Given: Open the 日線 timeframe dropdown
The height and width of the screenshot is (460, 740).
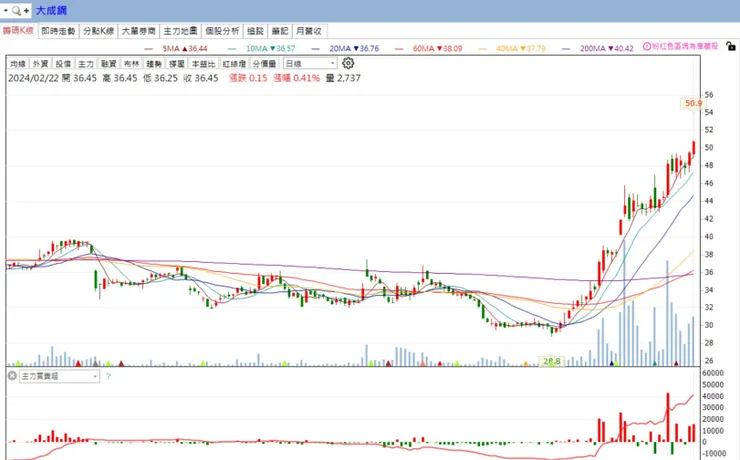Looking at the screenshot, I should 310,63.
